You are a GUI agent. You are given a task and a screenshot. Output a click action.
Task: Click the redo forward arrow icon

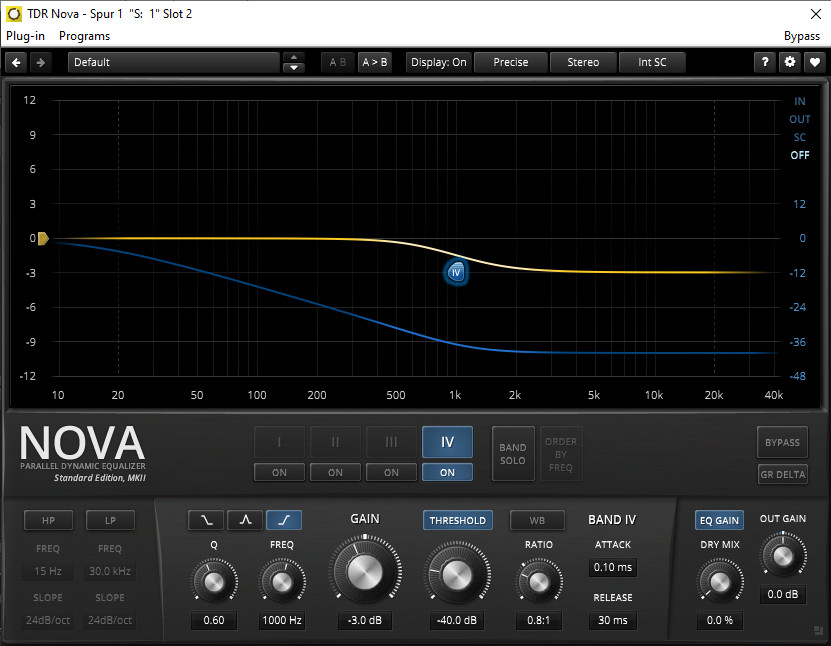(40, 63)
